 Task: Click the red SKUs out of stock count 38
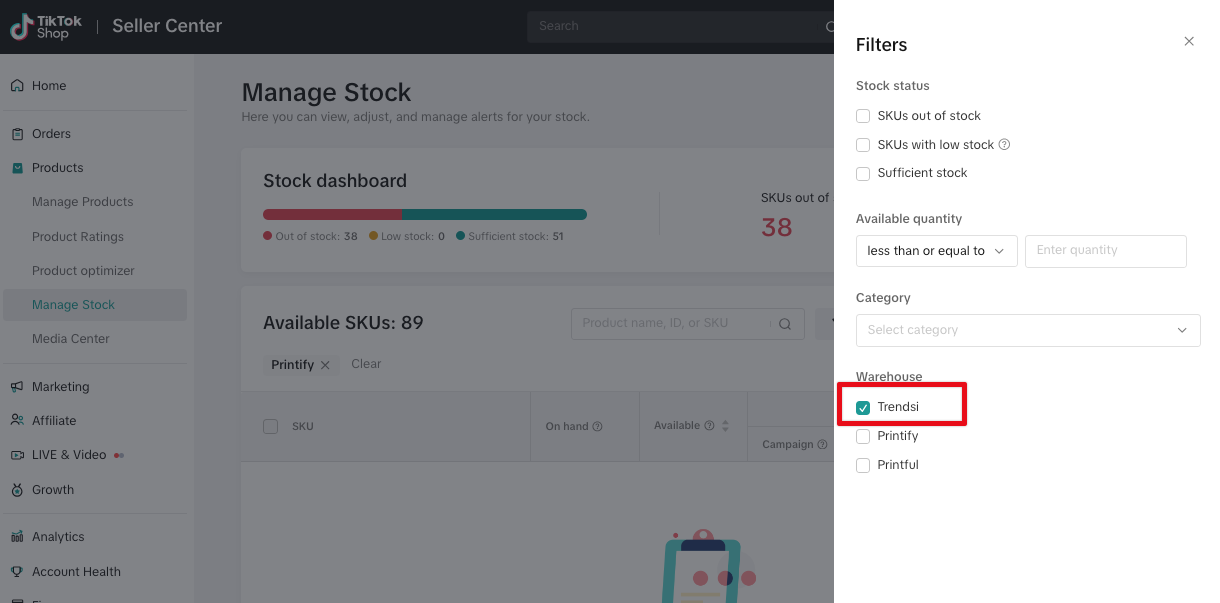click(x=777, y=227)
